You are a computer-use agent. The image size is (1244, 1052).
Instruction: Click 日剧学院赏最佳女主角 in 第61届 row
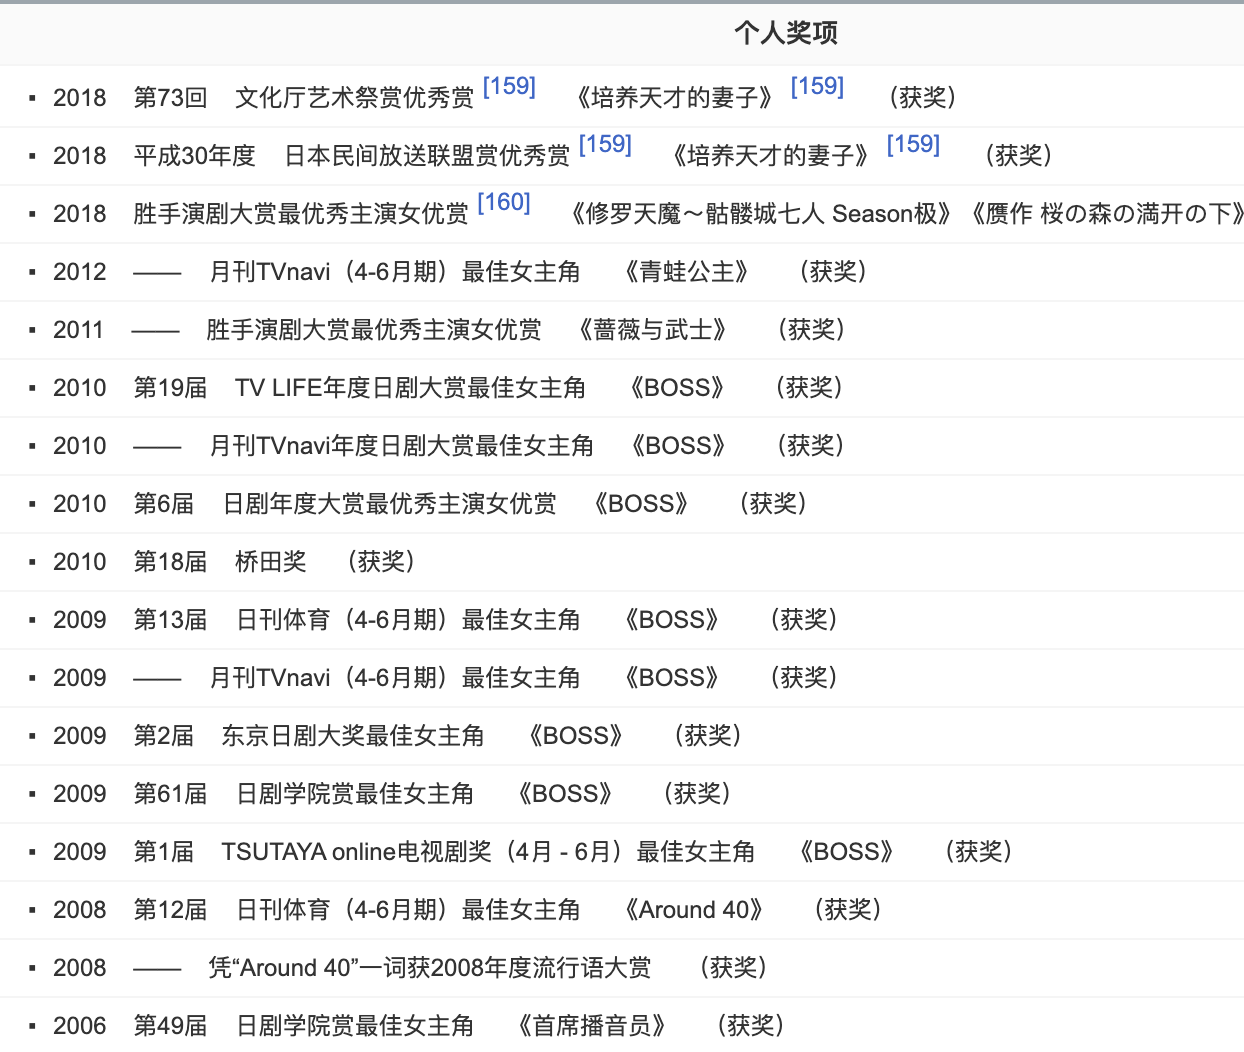click(355, 794)
